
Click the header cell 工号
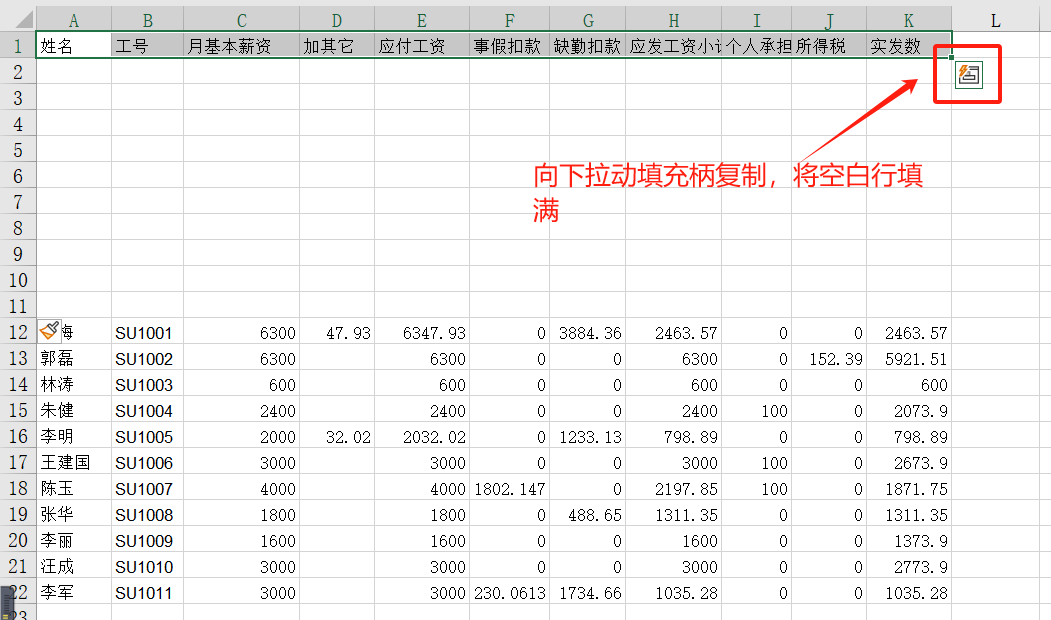tap(147, 46)
